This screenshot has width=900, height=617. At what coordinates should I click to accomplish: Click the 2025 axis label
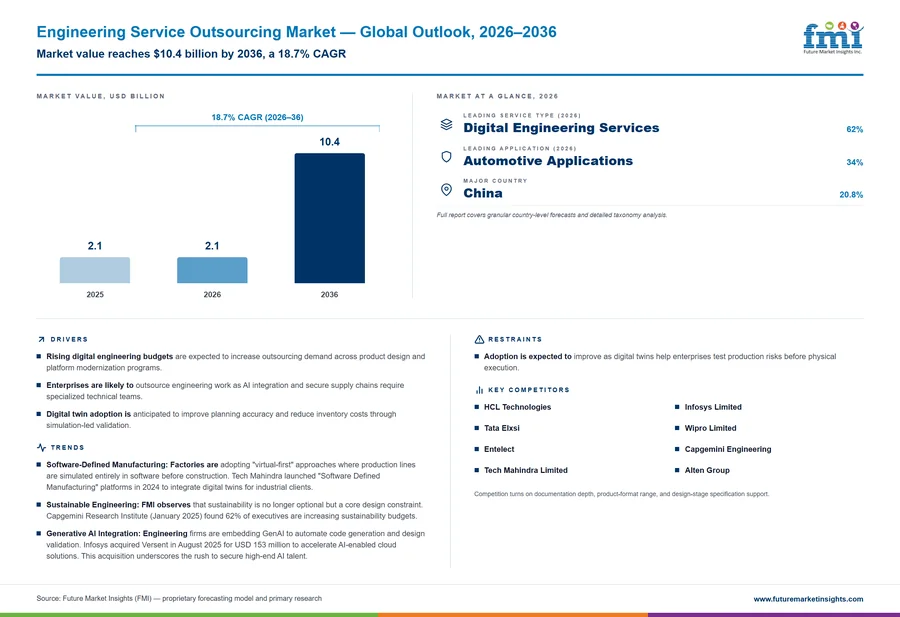pyautogui.click(x=95, y=294)
